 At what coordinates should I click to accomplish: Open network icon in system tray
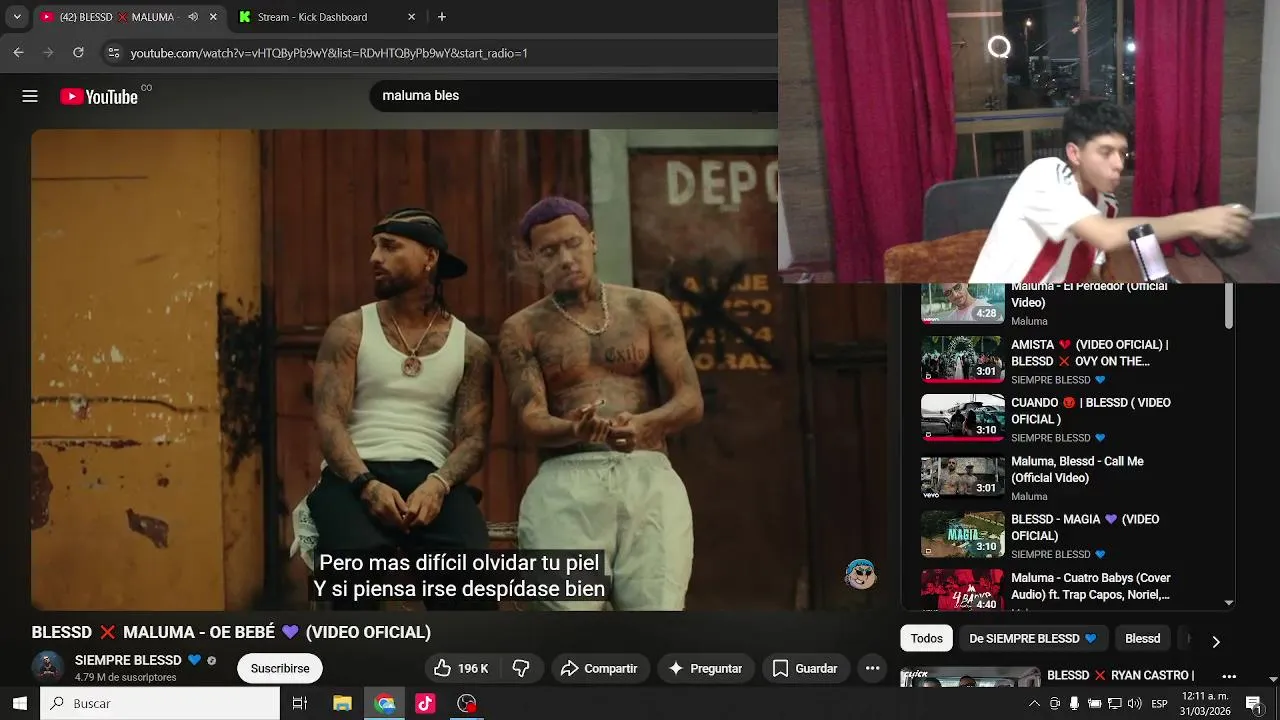point(1114,703)
